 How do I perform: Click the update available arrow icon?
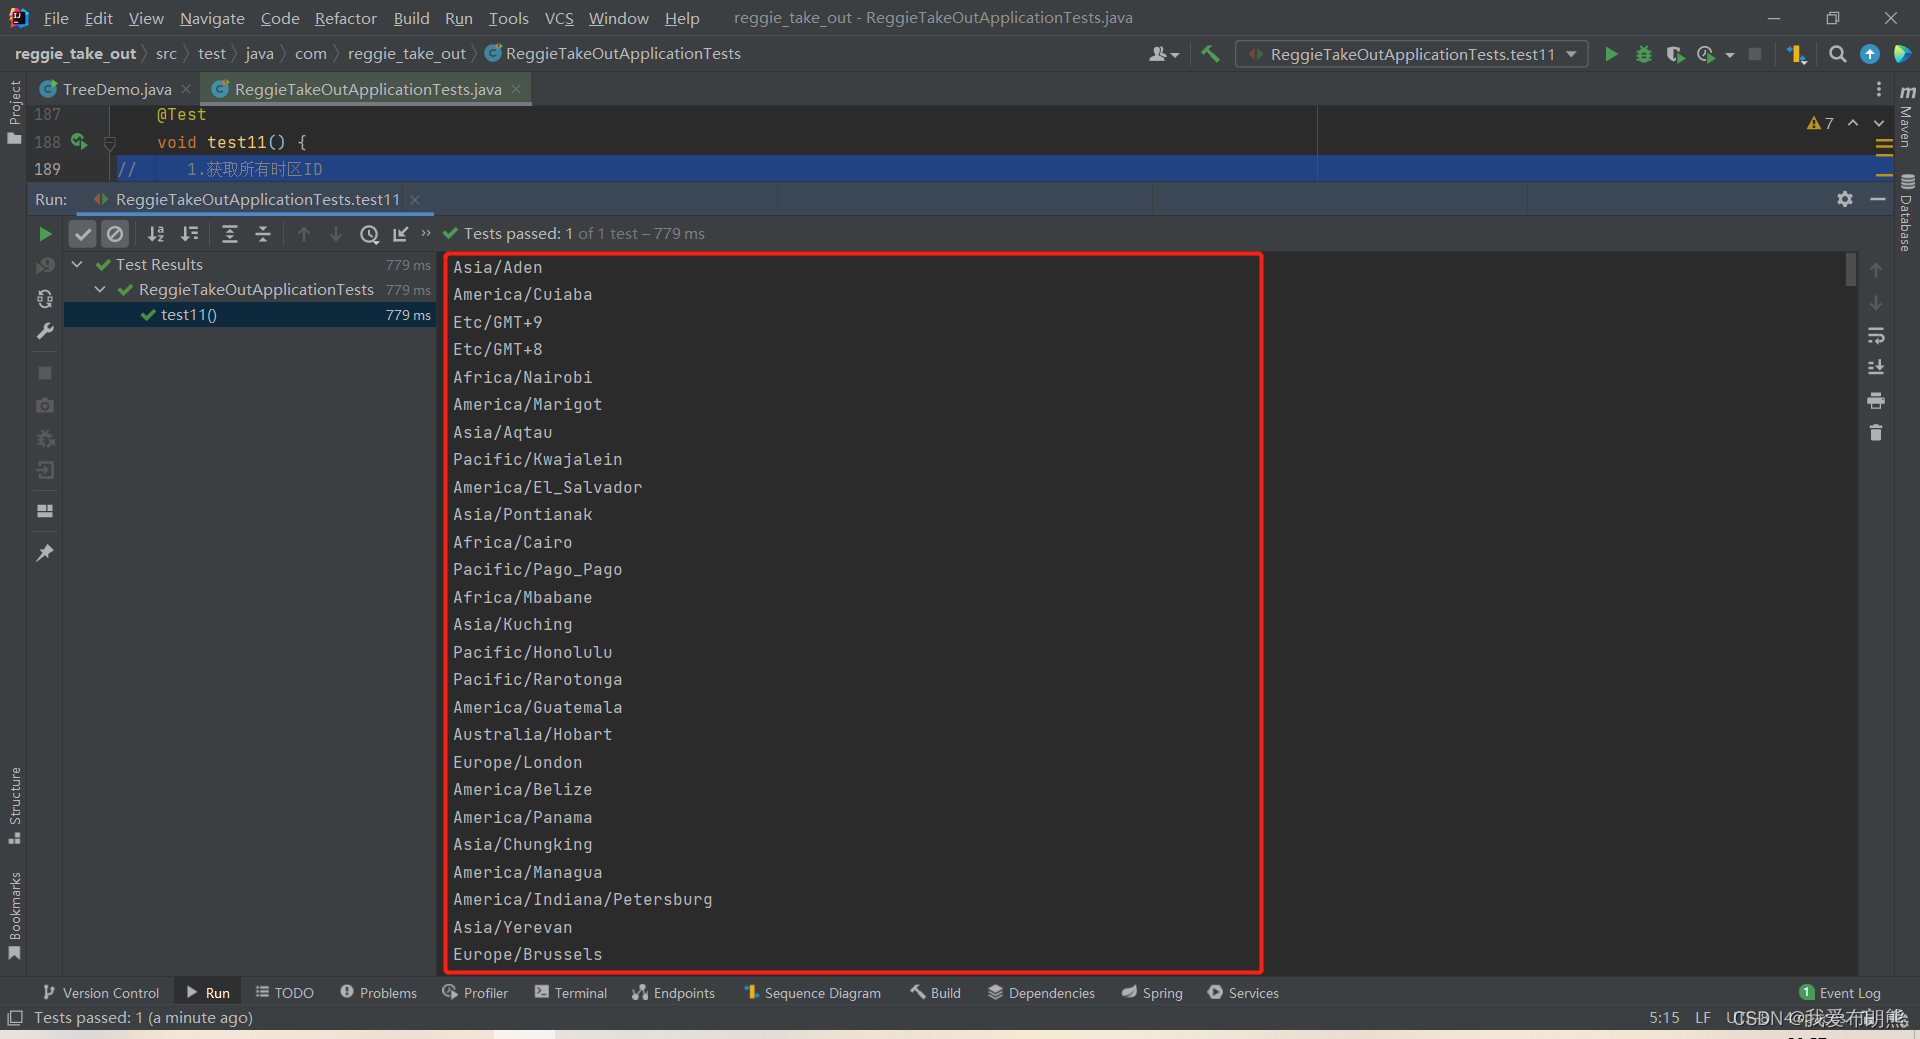click(x=1869, y=54)
